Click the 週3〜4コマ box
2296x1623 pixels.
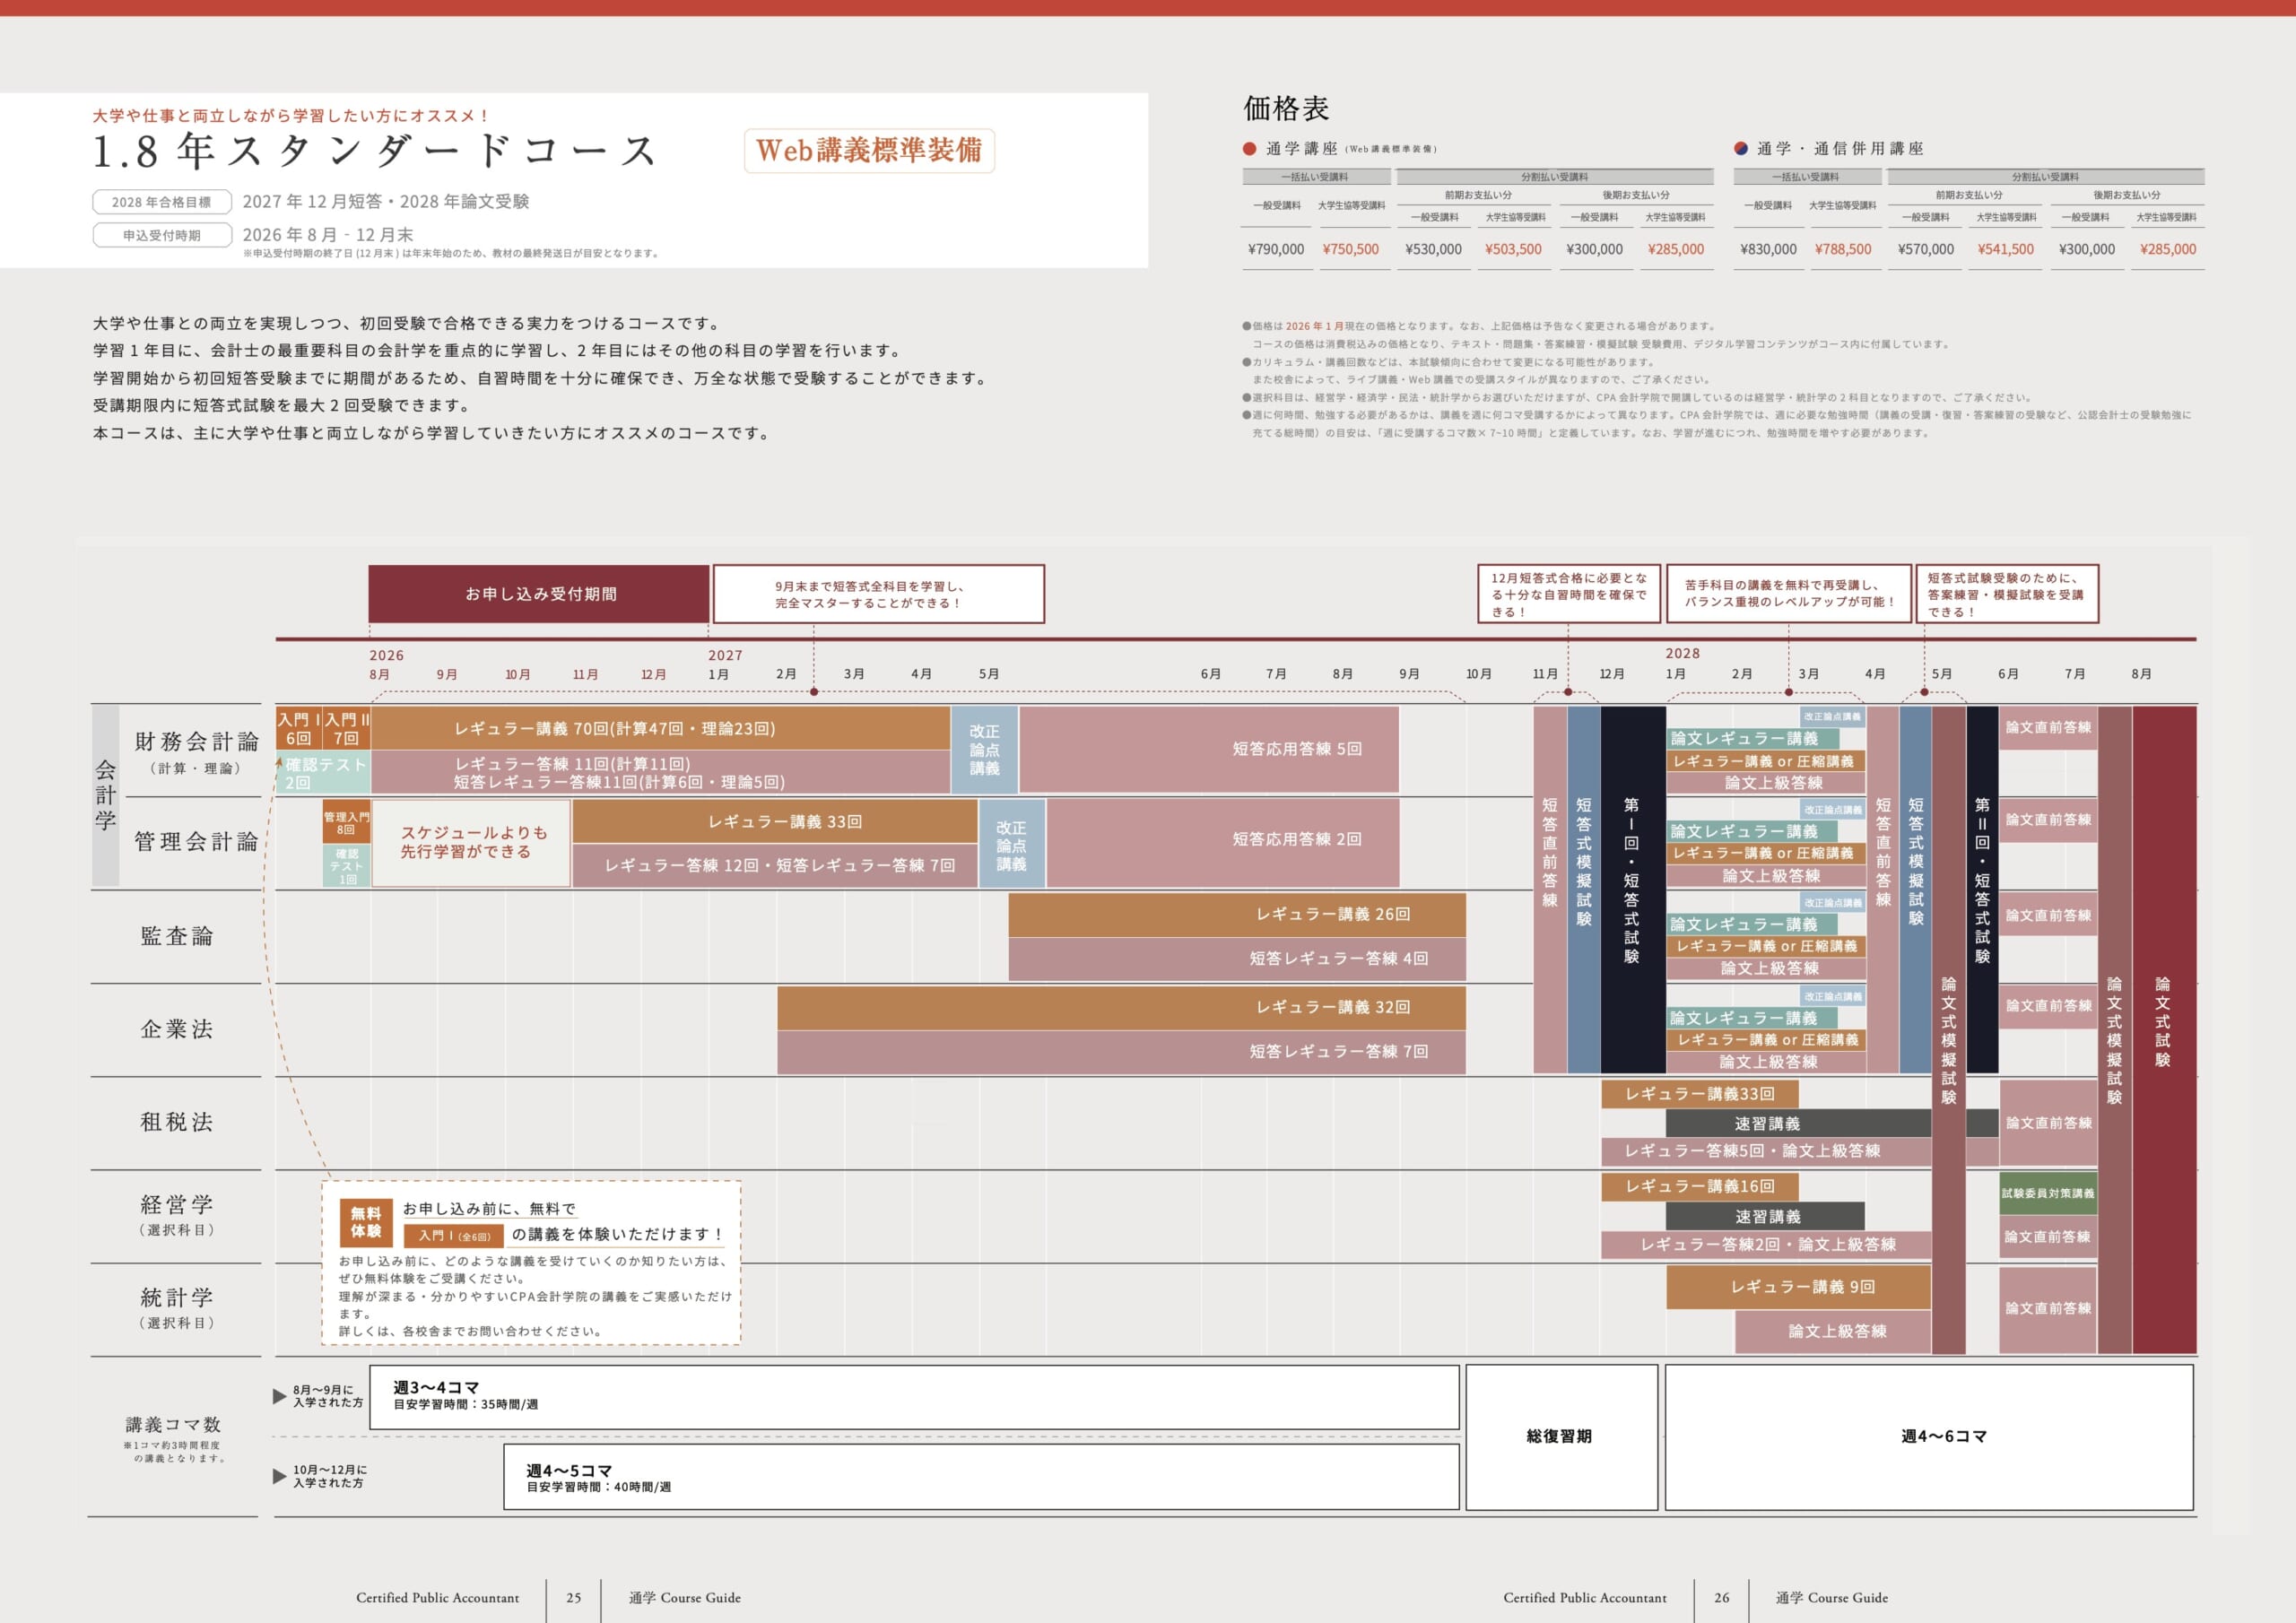[914, 1397]
